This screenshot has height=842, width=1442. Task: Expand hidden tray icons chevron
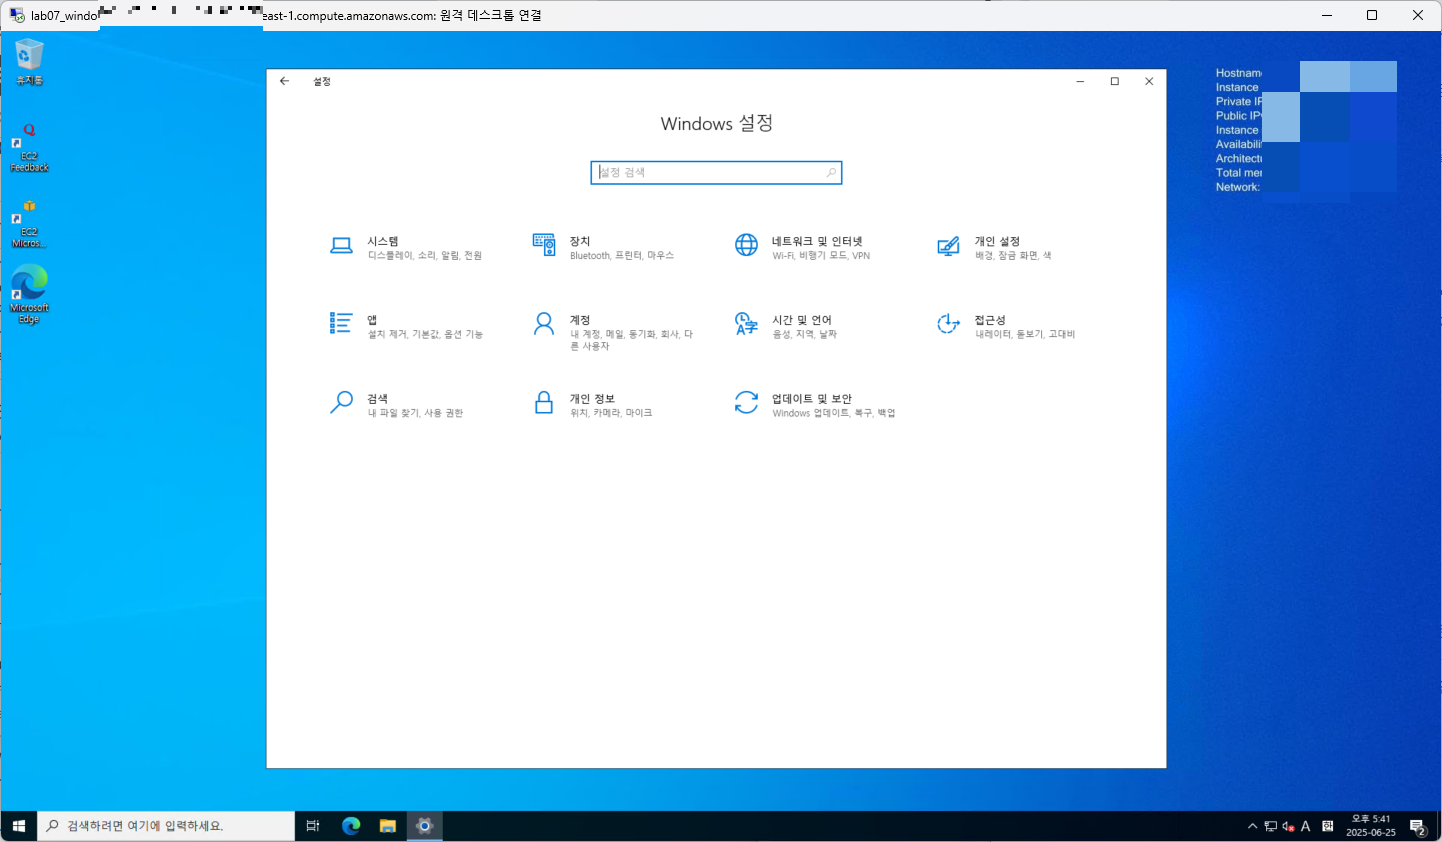pos(1252,826)
